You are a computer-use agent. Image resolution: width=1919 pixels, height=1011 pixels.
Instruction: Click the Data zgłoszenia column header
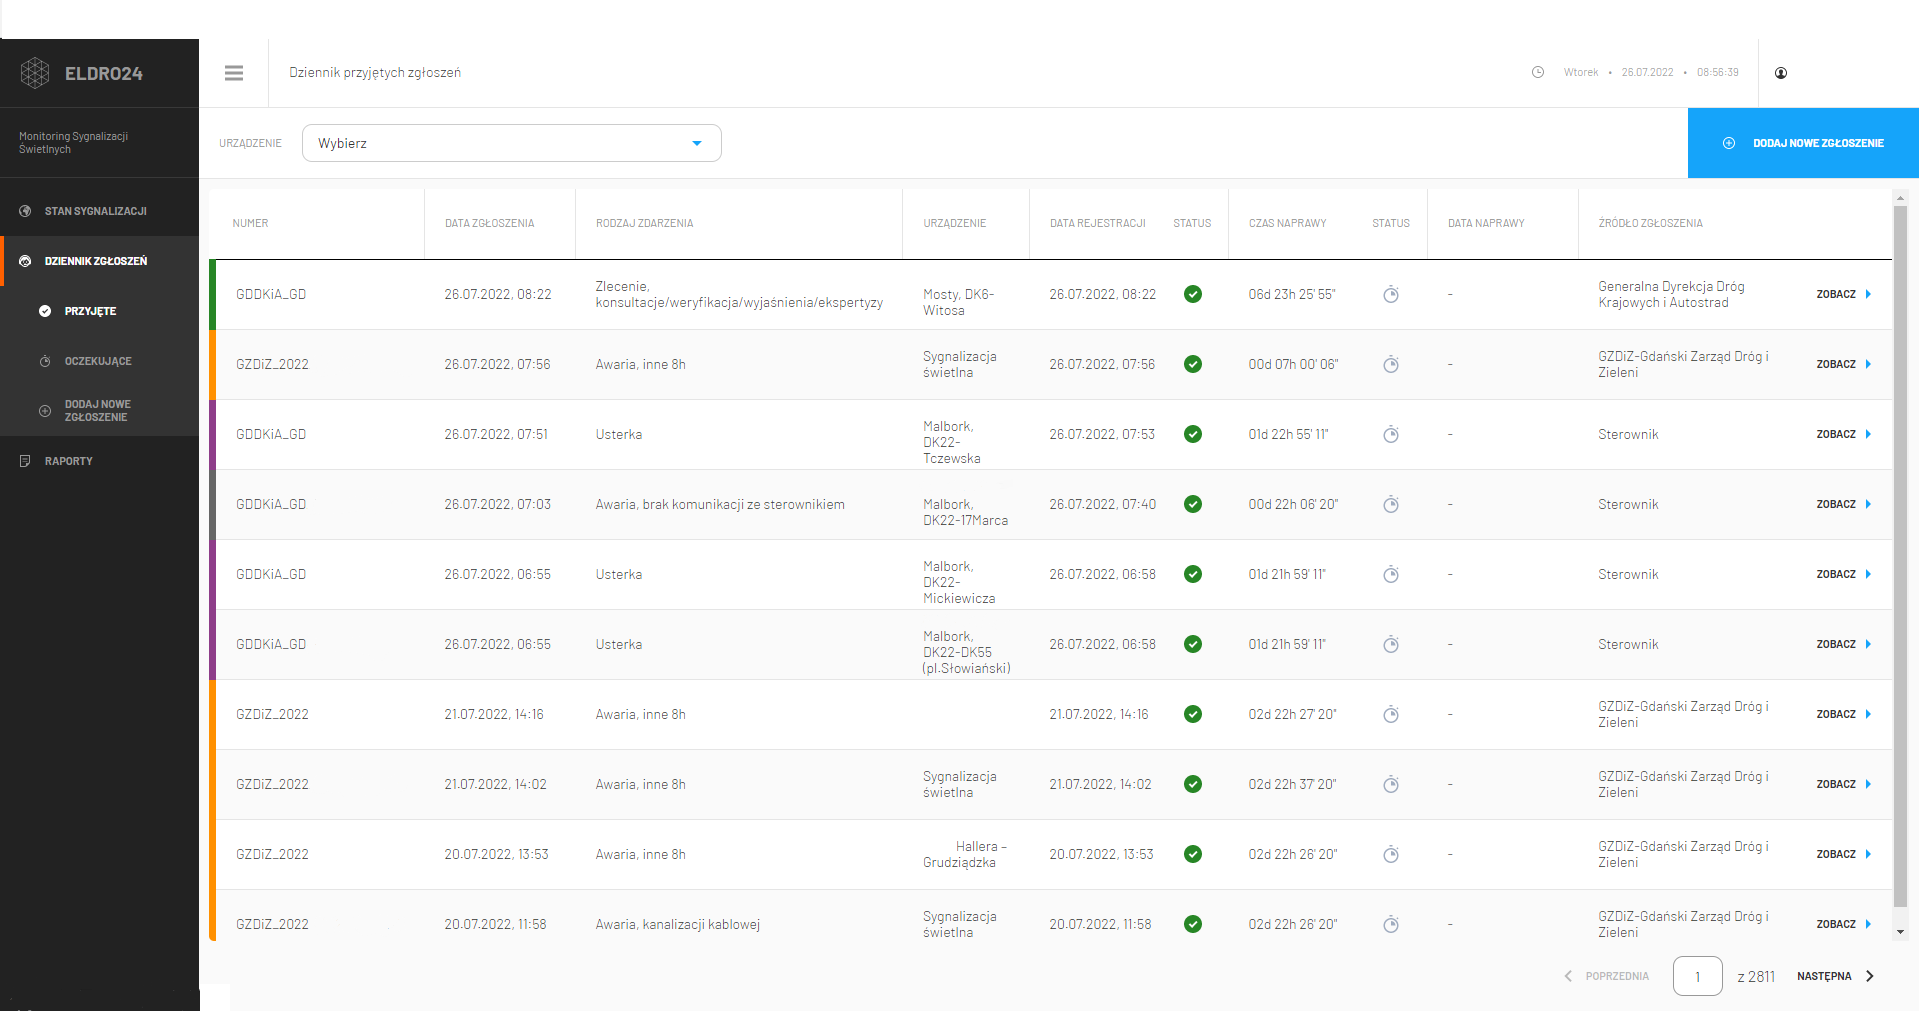click(x=489, y=223)
